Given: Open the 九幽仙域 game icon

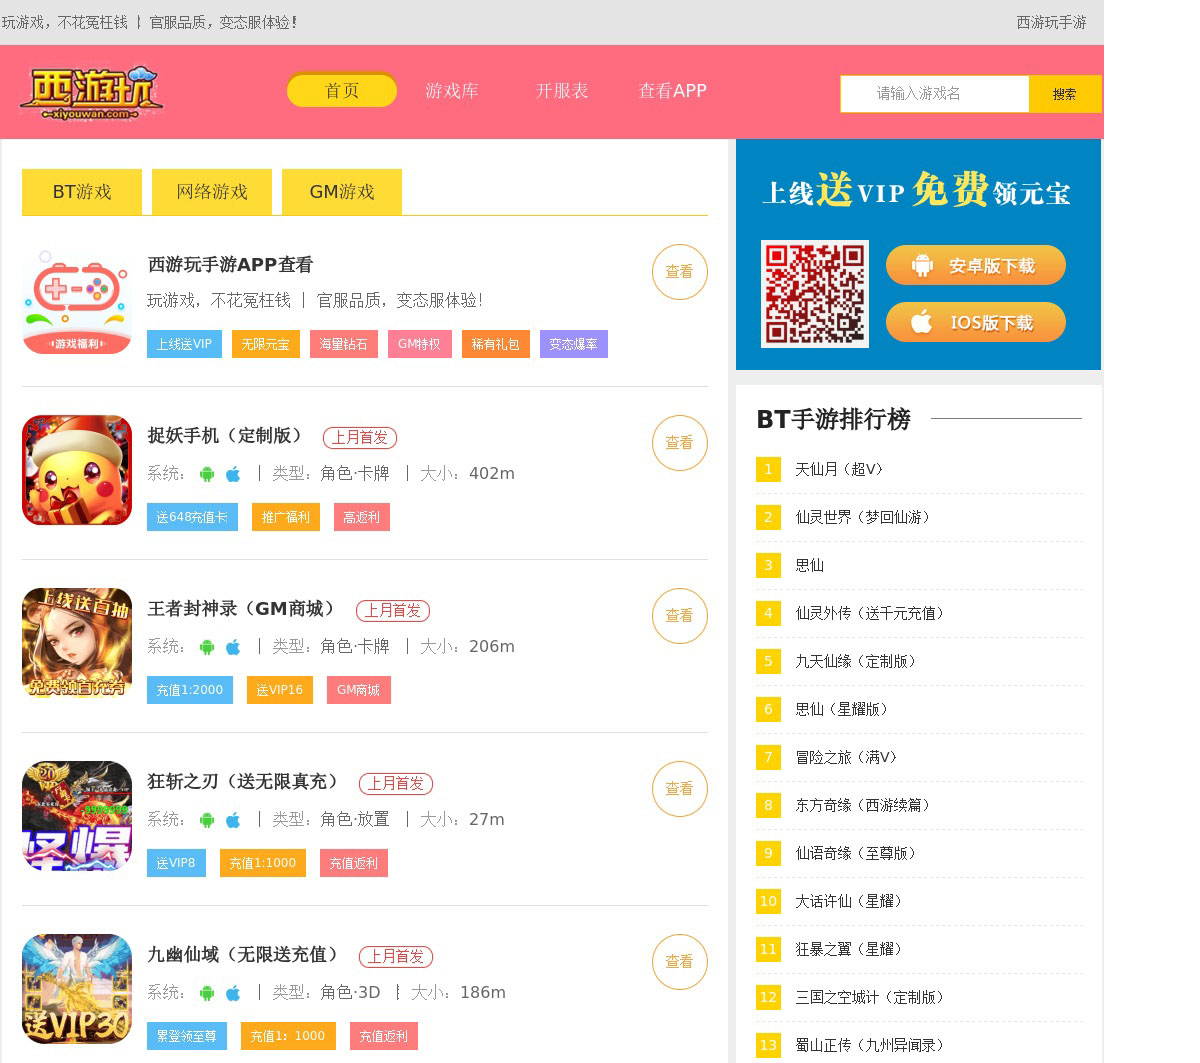Looking at the screenshot, I should click(x=77, y=989).
